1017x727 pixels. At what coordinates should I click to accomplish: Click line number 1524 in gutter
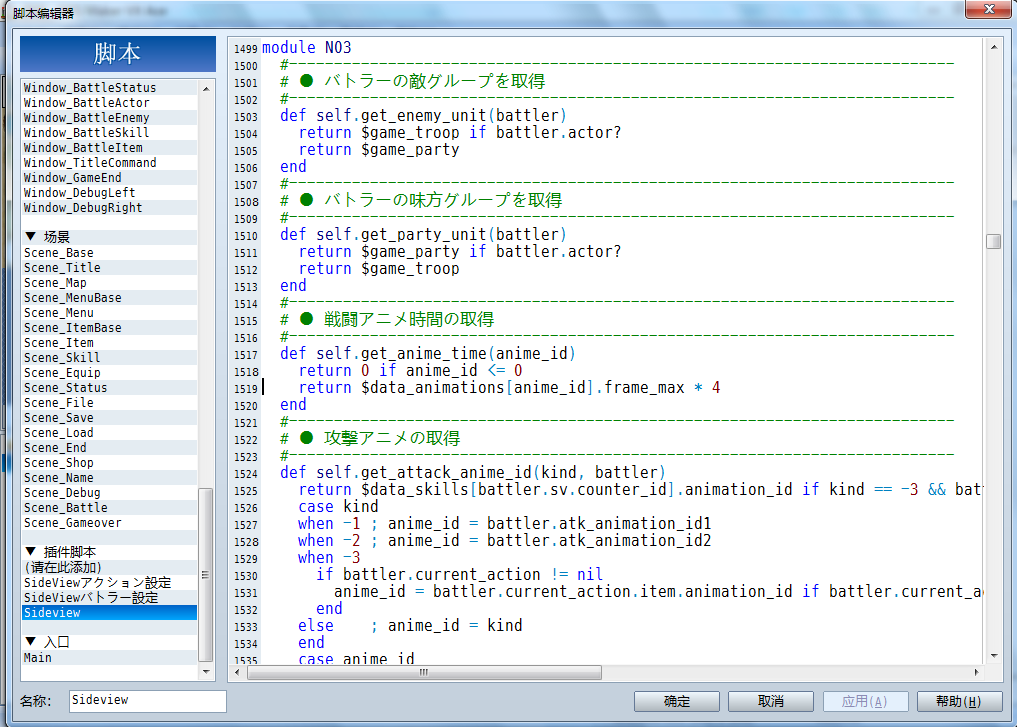246,474
